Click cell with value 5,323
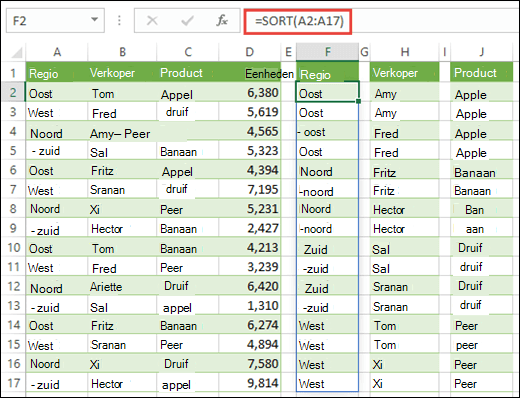This screenshot has width=520, height=398. (250, 150)
